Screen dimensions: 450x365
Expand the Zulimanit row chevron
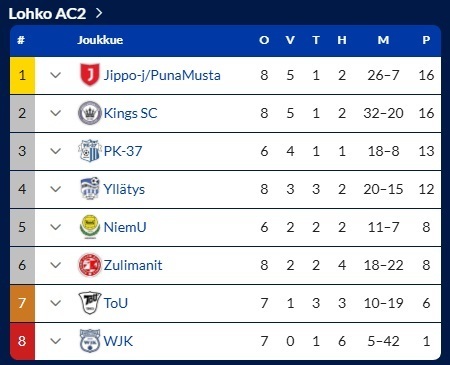pyautogui.click(x=55, y=265)
